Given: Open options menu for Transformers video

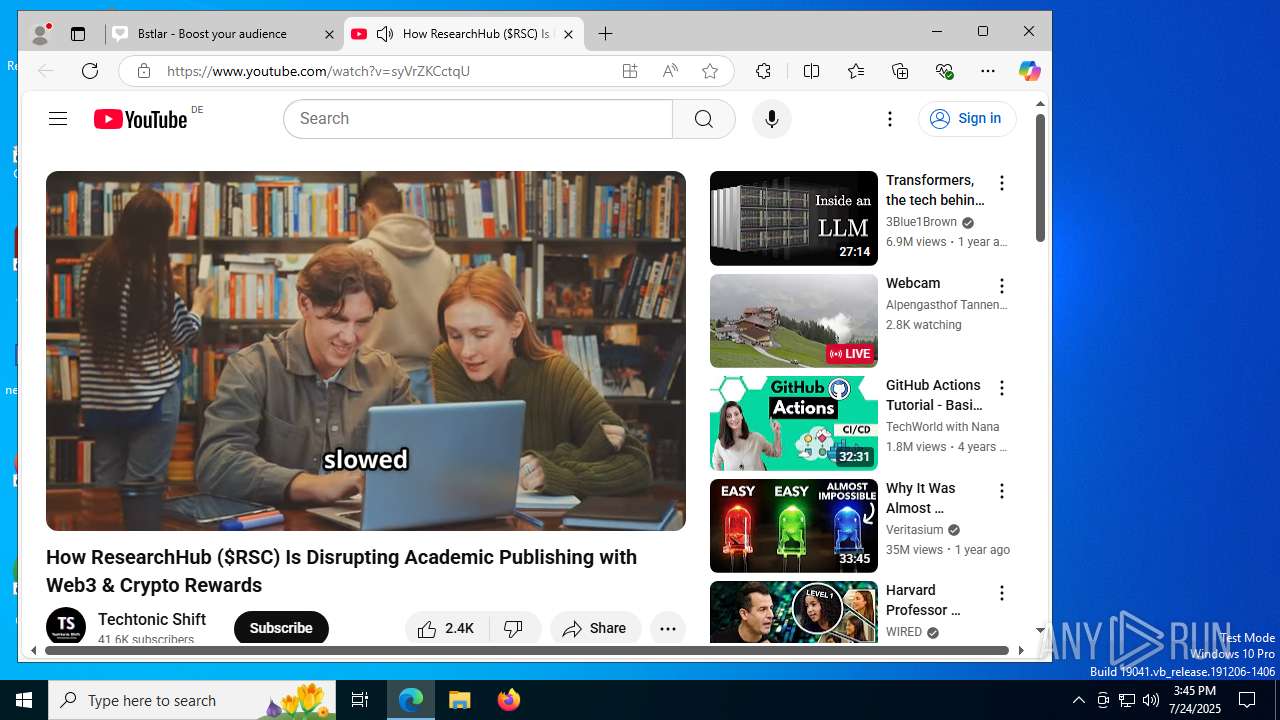Looking at the screenshot, I should (x=1001, y=183).
